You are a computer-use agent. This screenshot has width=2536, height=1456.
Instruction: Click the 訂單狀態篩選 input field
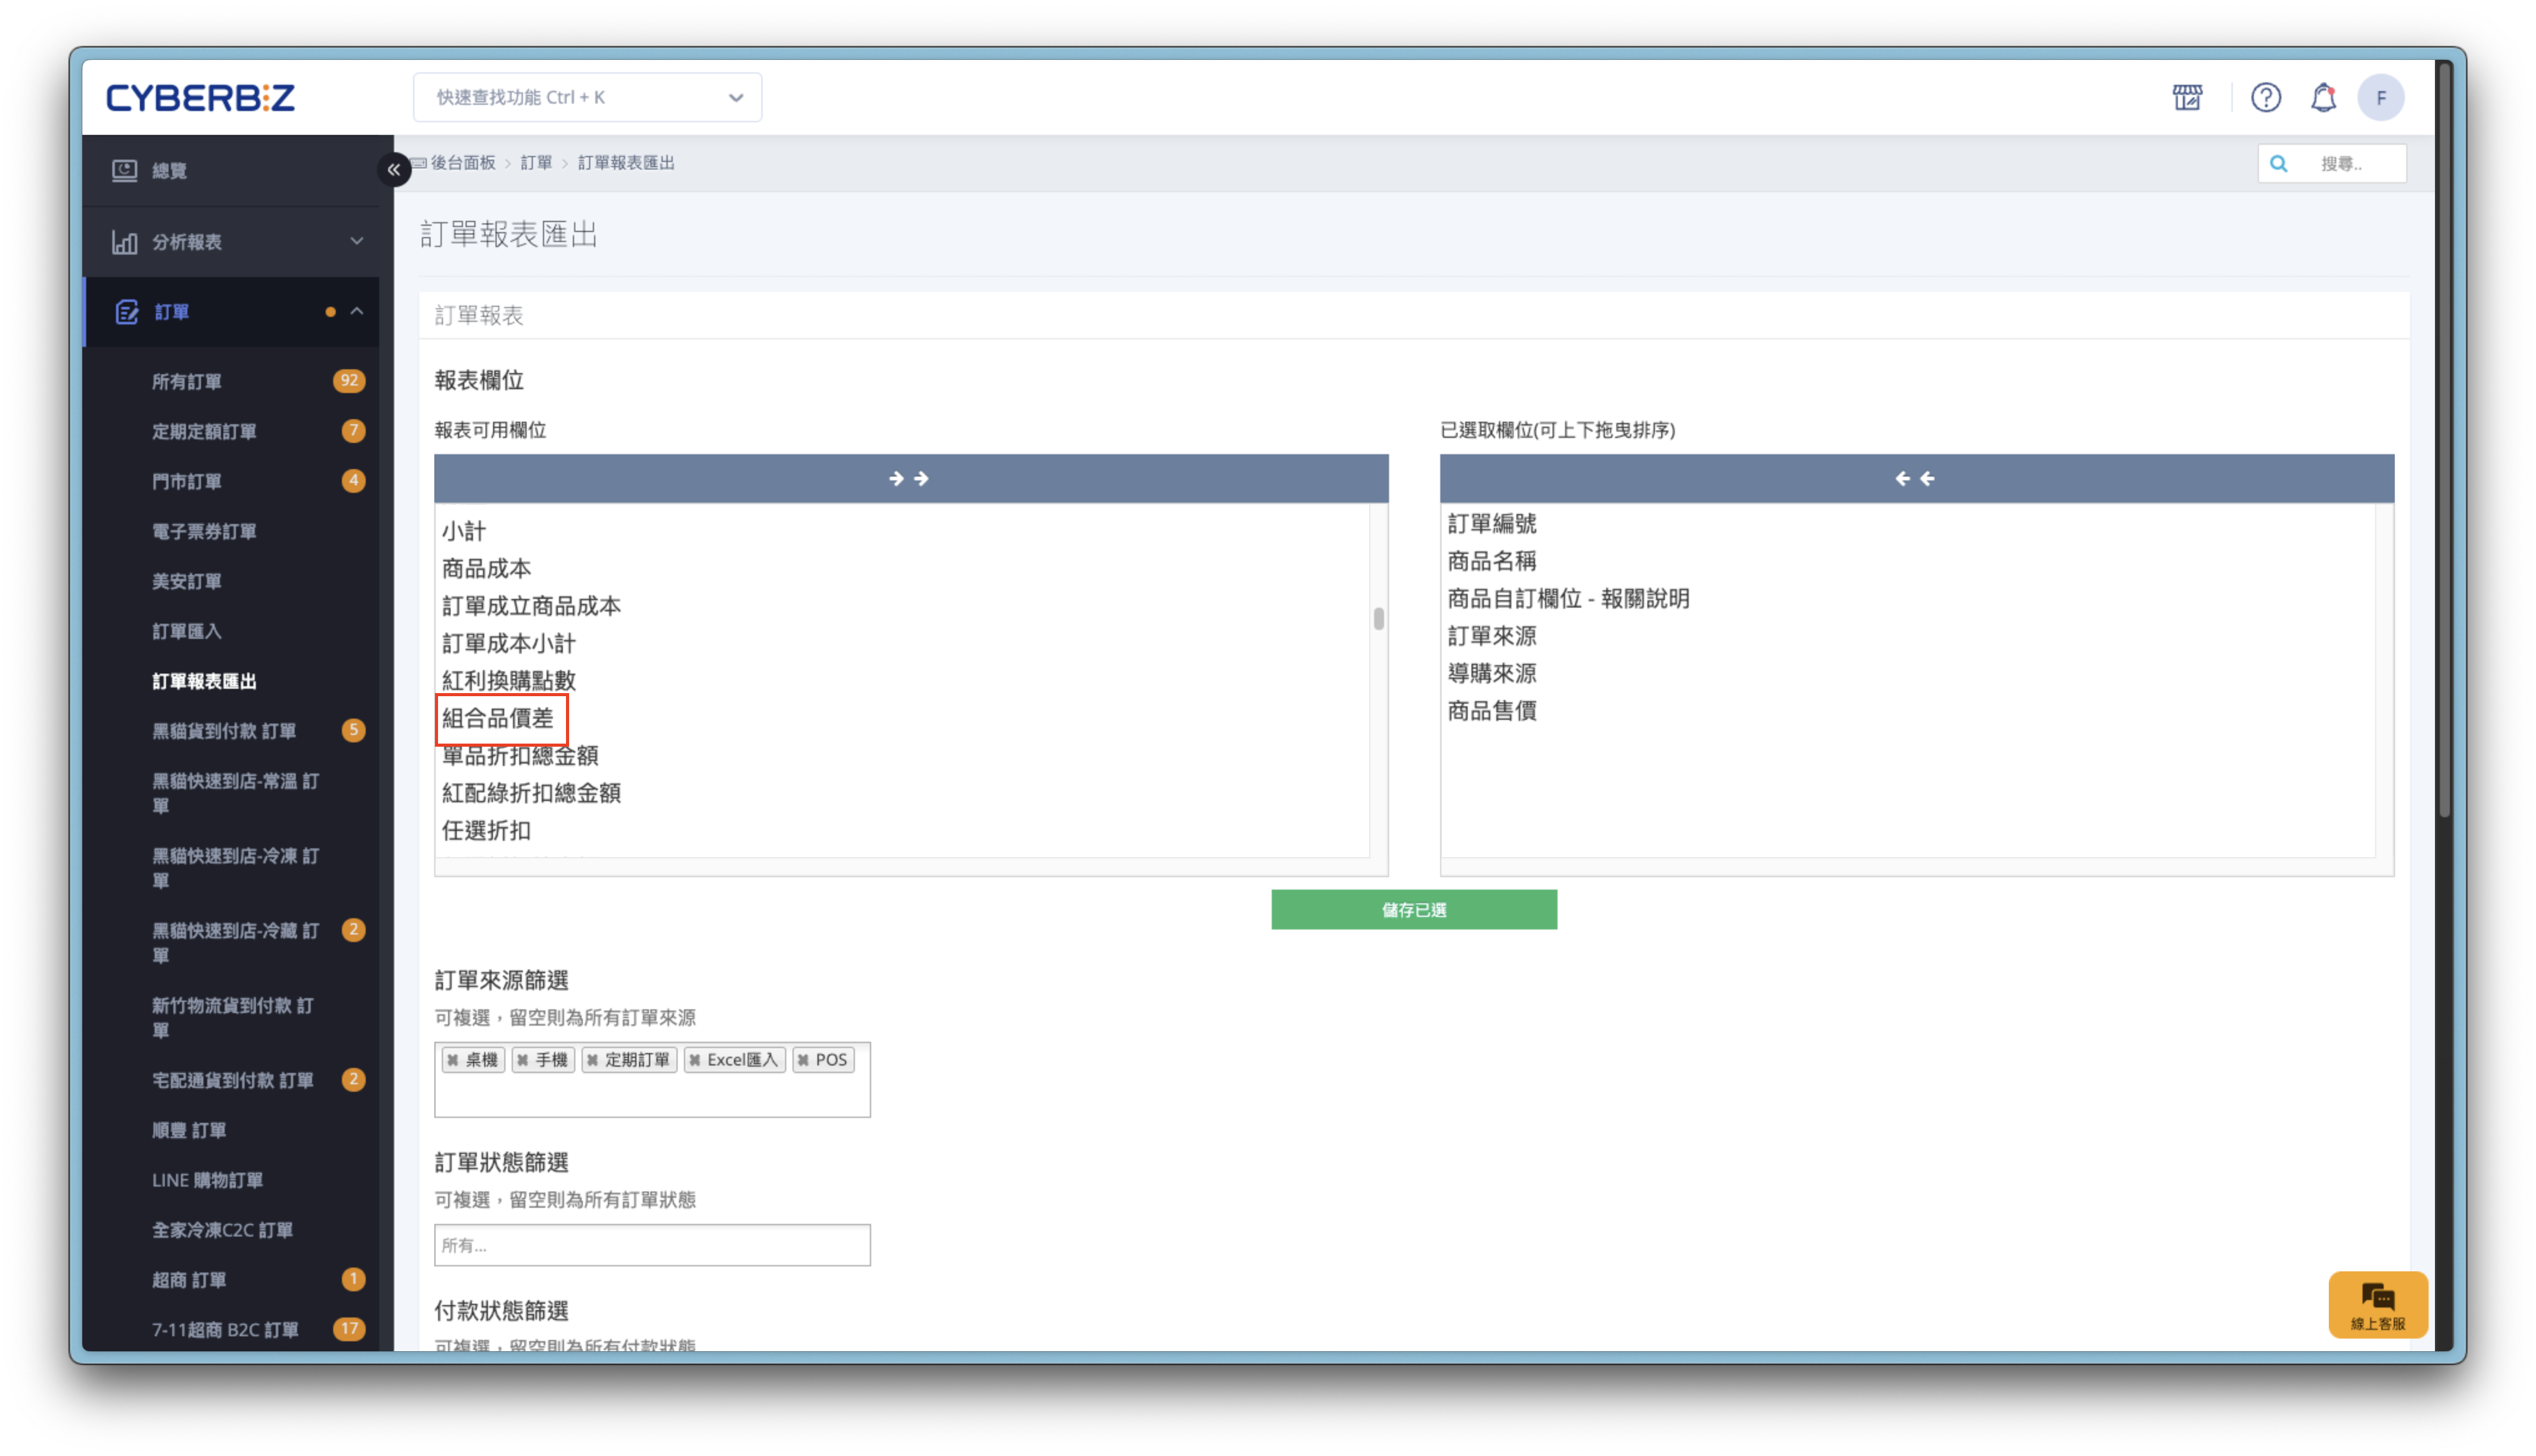[652, 1245]
